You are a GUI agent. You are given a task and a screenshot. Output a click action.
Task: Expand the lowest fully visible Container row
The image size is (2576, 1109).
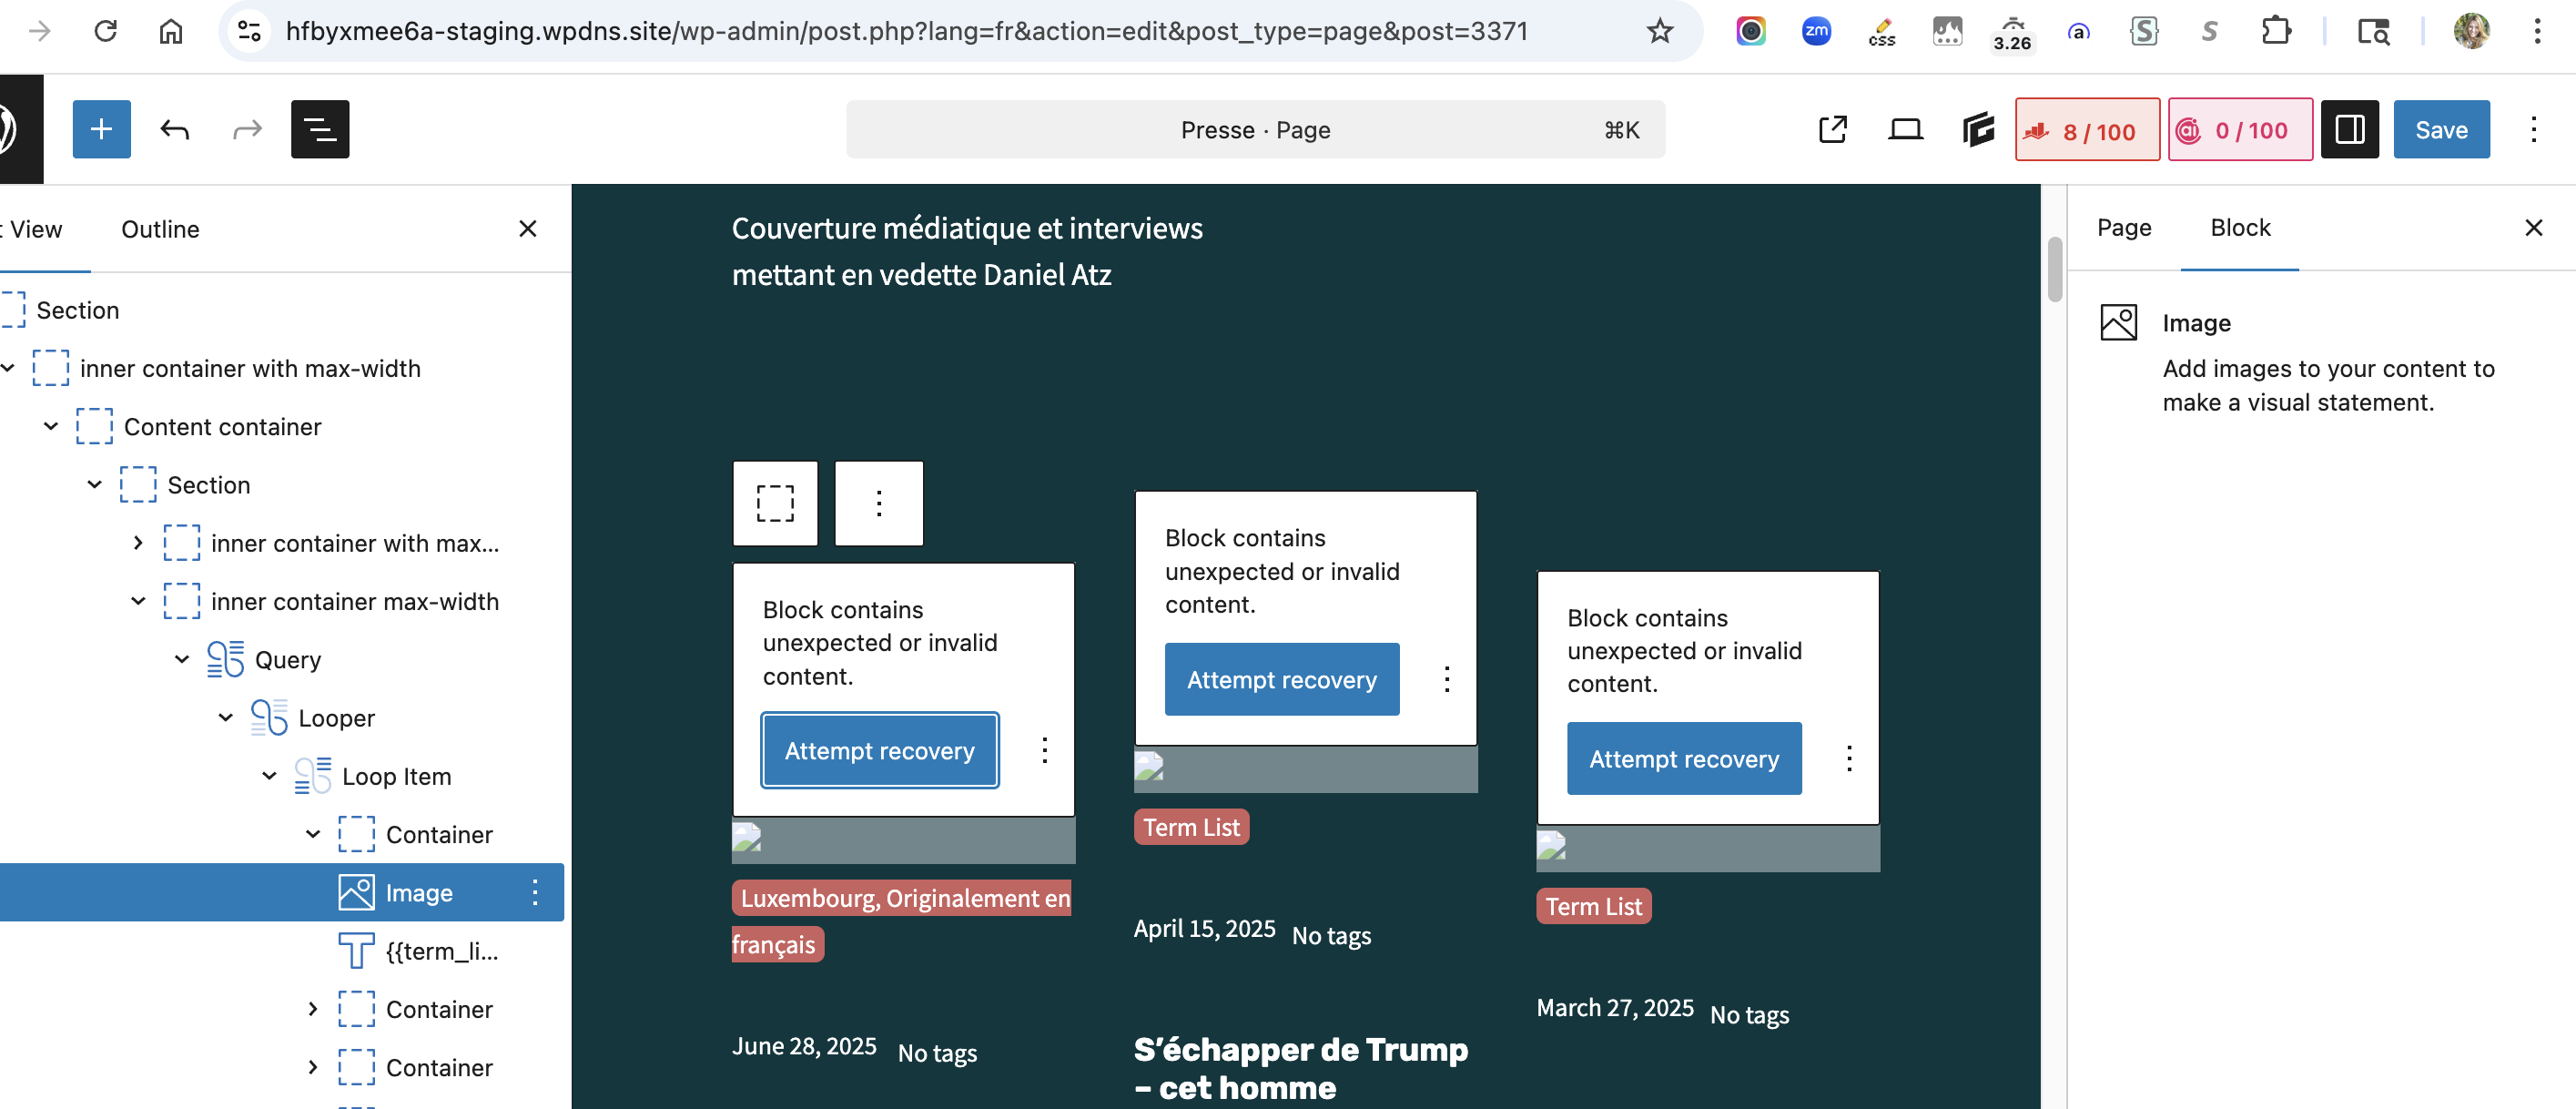click(x=313, y=1067)
